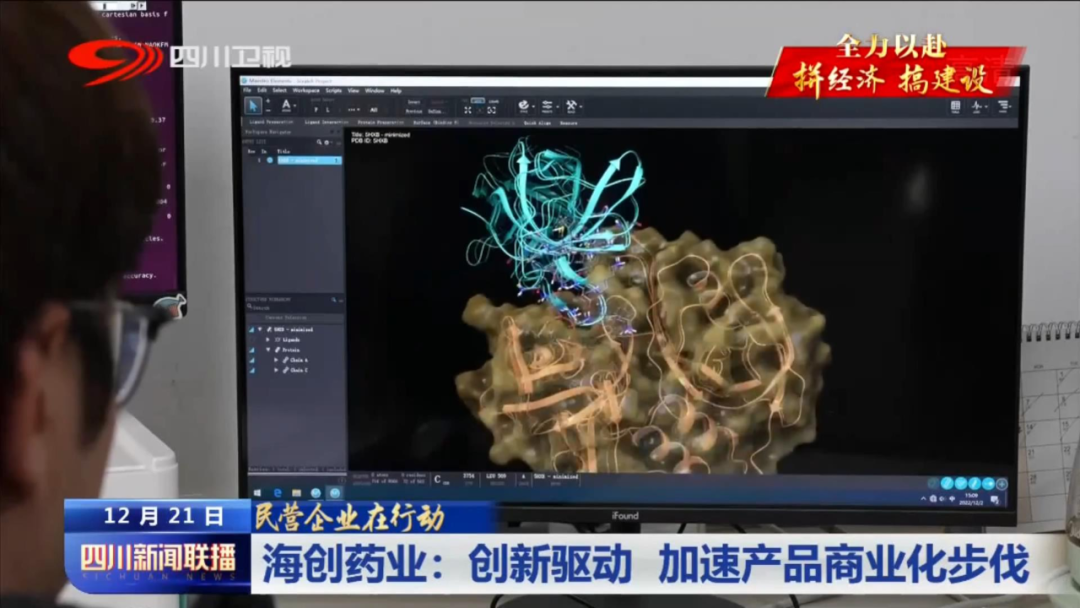Toggle inclusion circle for the entry row
The width and height of the screenshot is (1080, 608).
[x=268, y=160]
